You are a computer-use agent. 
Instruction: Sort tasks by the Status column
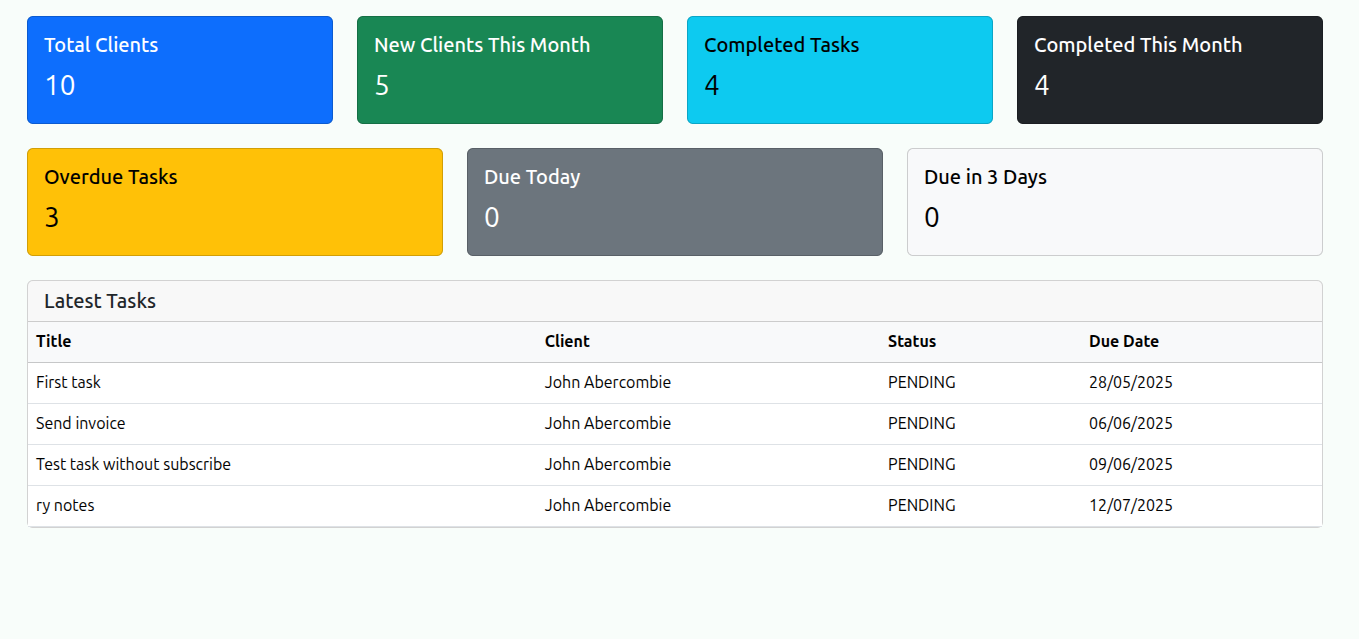[912, 341]
